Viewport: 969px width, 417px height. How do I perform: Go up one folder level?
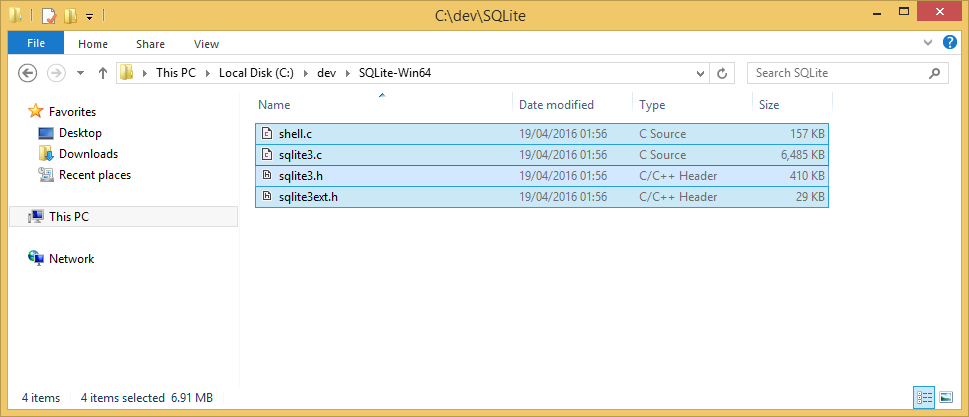tap(103, 73)
